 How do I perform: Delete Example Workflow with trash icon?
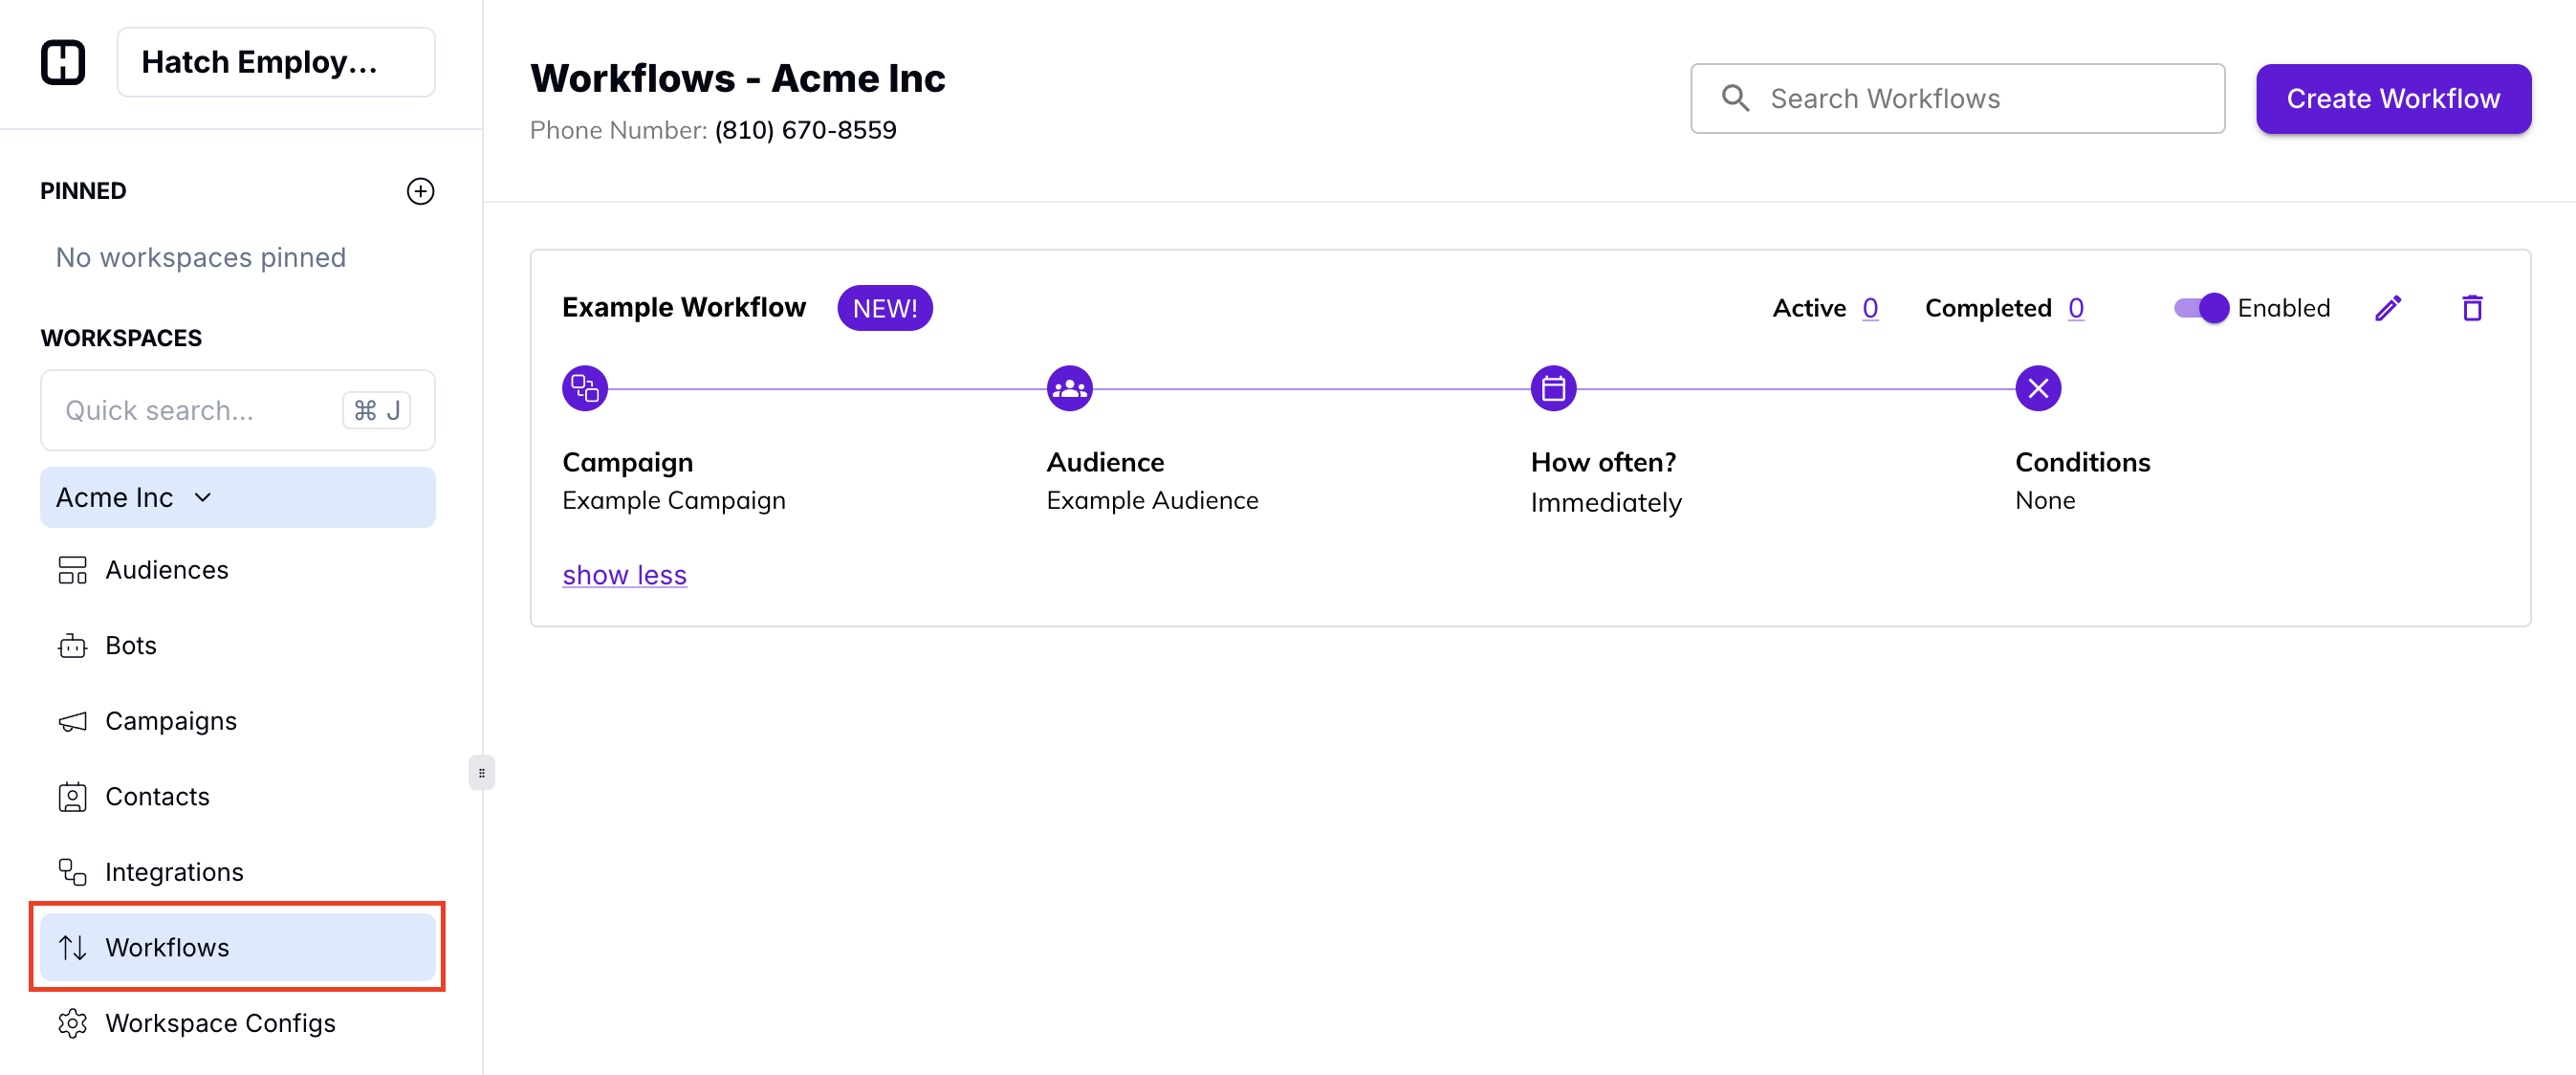(x=2472, y=308)
